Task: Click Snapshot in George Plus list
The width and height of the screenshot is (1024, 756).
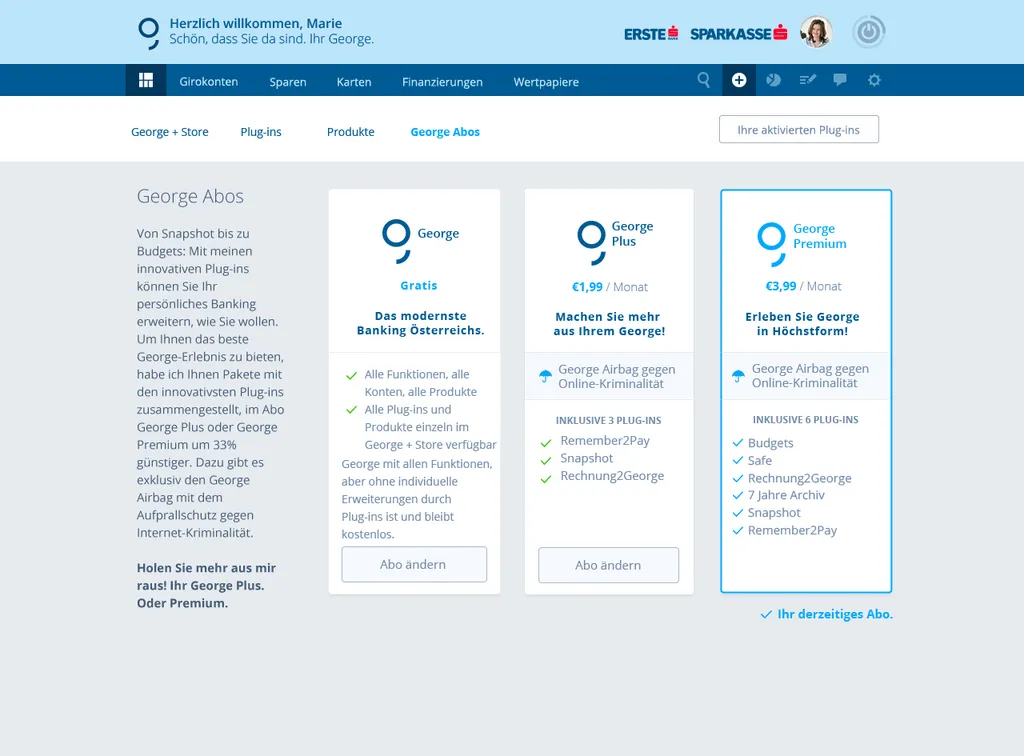Action: [x=586, y=458]
